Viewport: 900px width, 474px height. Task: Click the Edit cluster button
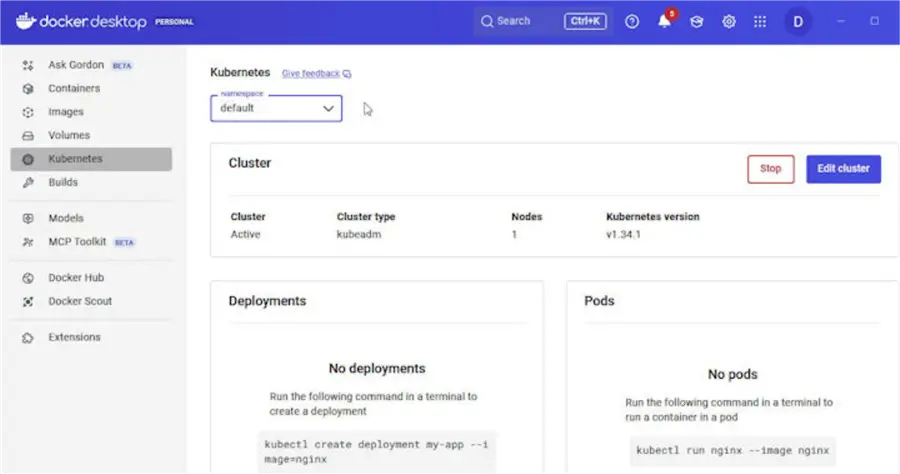pyautogui.click(x=843, y=169)
